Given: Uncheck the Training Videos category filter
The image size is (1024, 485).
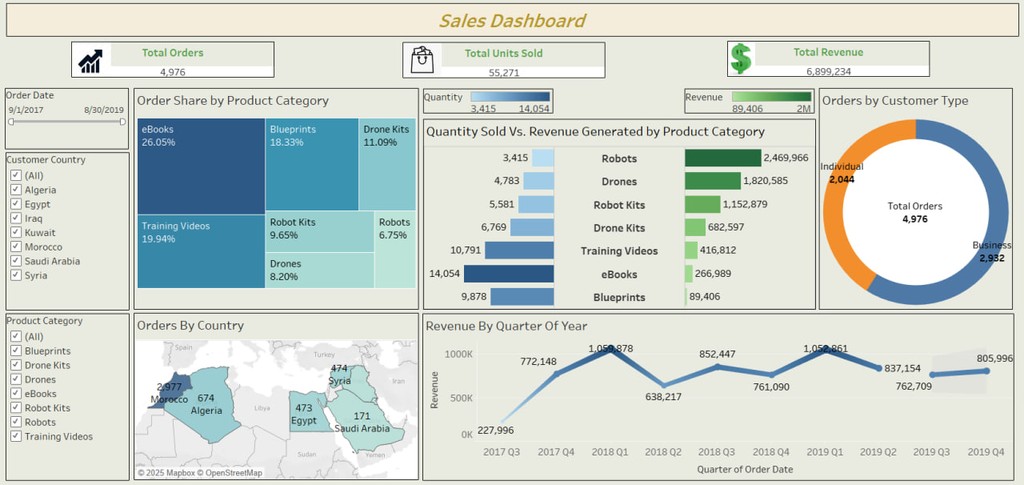Looking at the screenshot, I should [15, 436].
